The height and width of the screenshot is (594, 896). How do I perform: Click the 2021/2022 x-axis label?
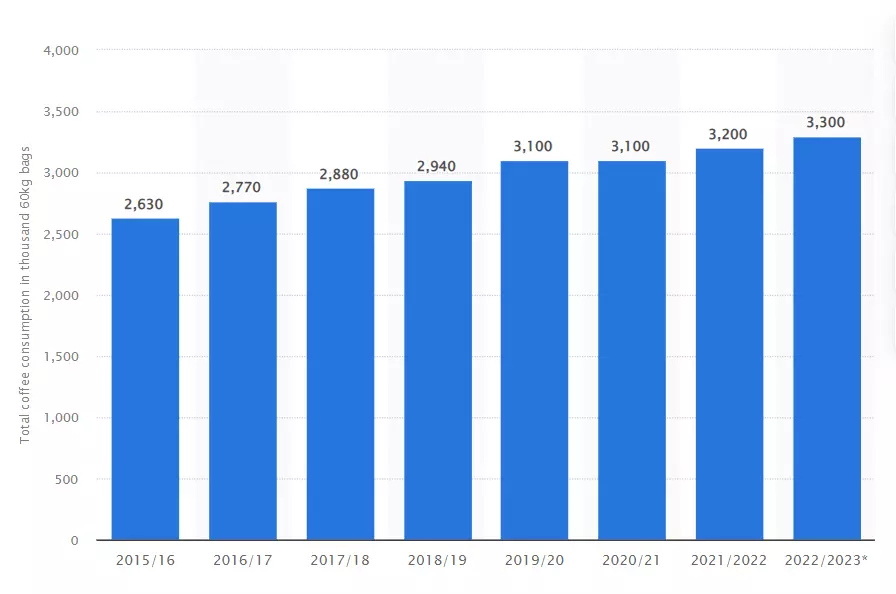pyautogui.click(x=729, y=560)
